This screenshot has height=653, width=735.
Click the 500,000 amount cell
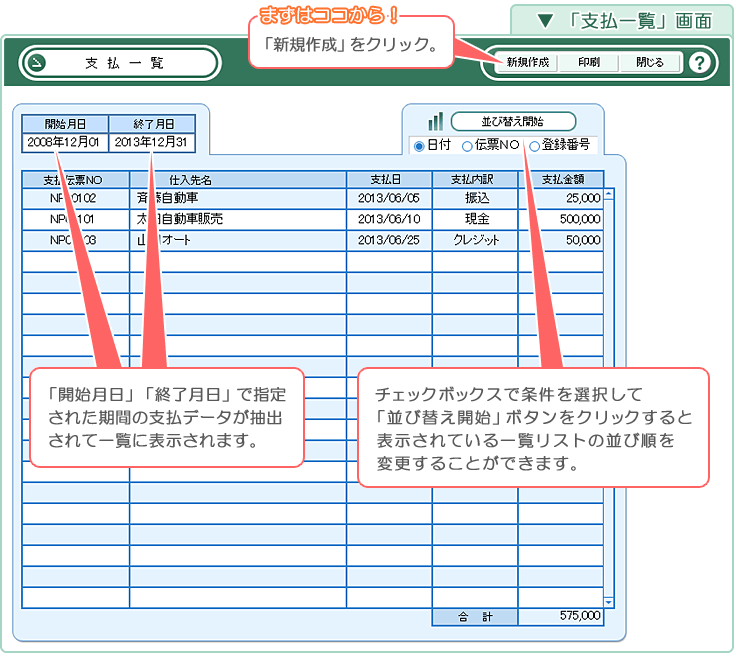(x=561, y=219)
